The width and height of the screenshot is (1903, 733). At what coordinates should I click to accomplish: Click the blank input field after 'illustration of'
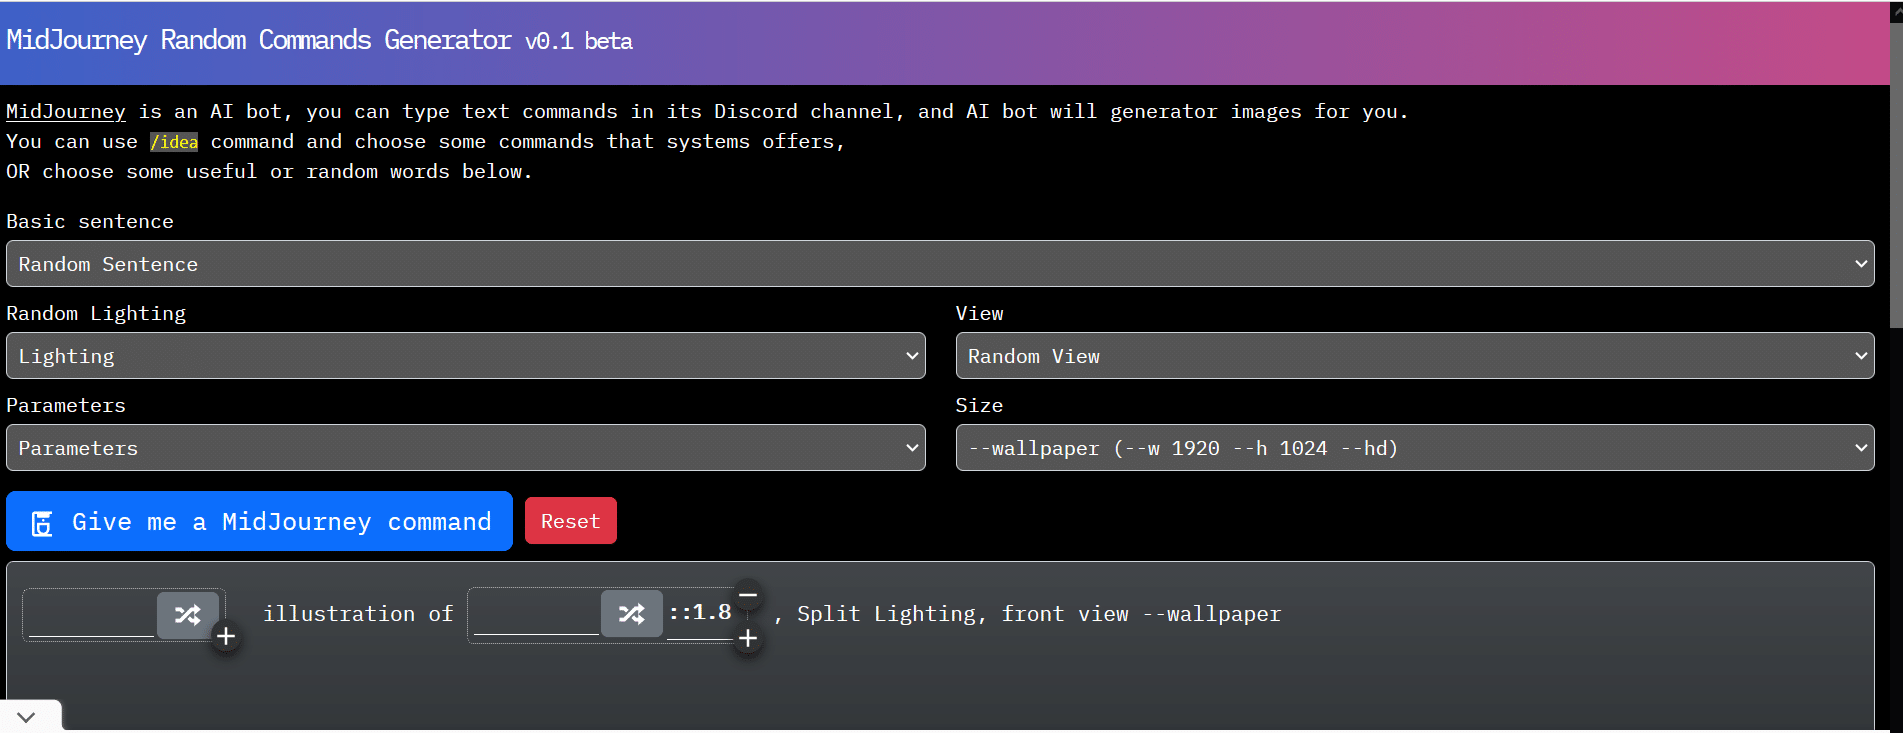point(536,614)
